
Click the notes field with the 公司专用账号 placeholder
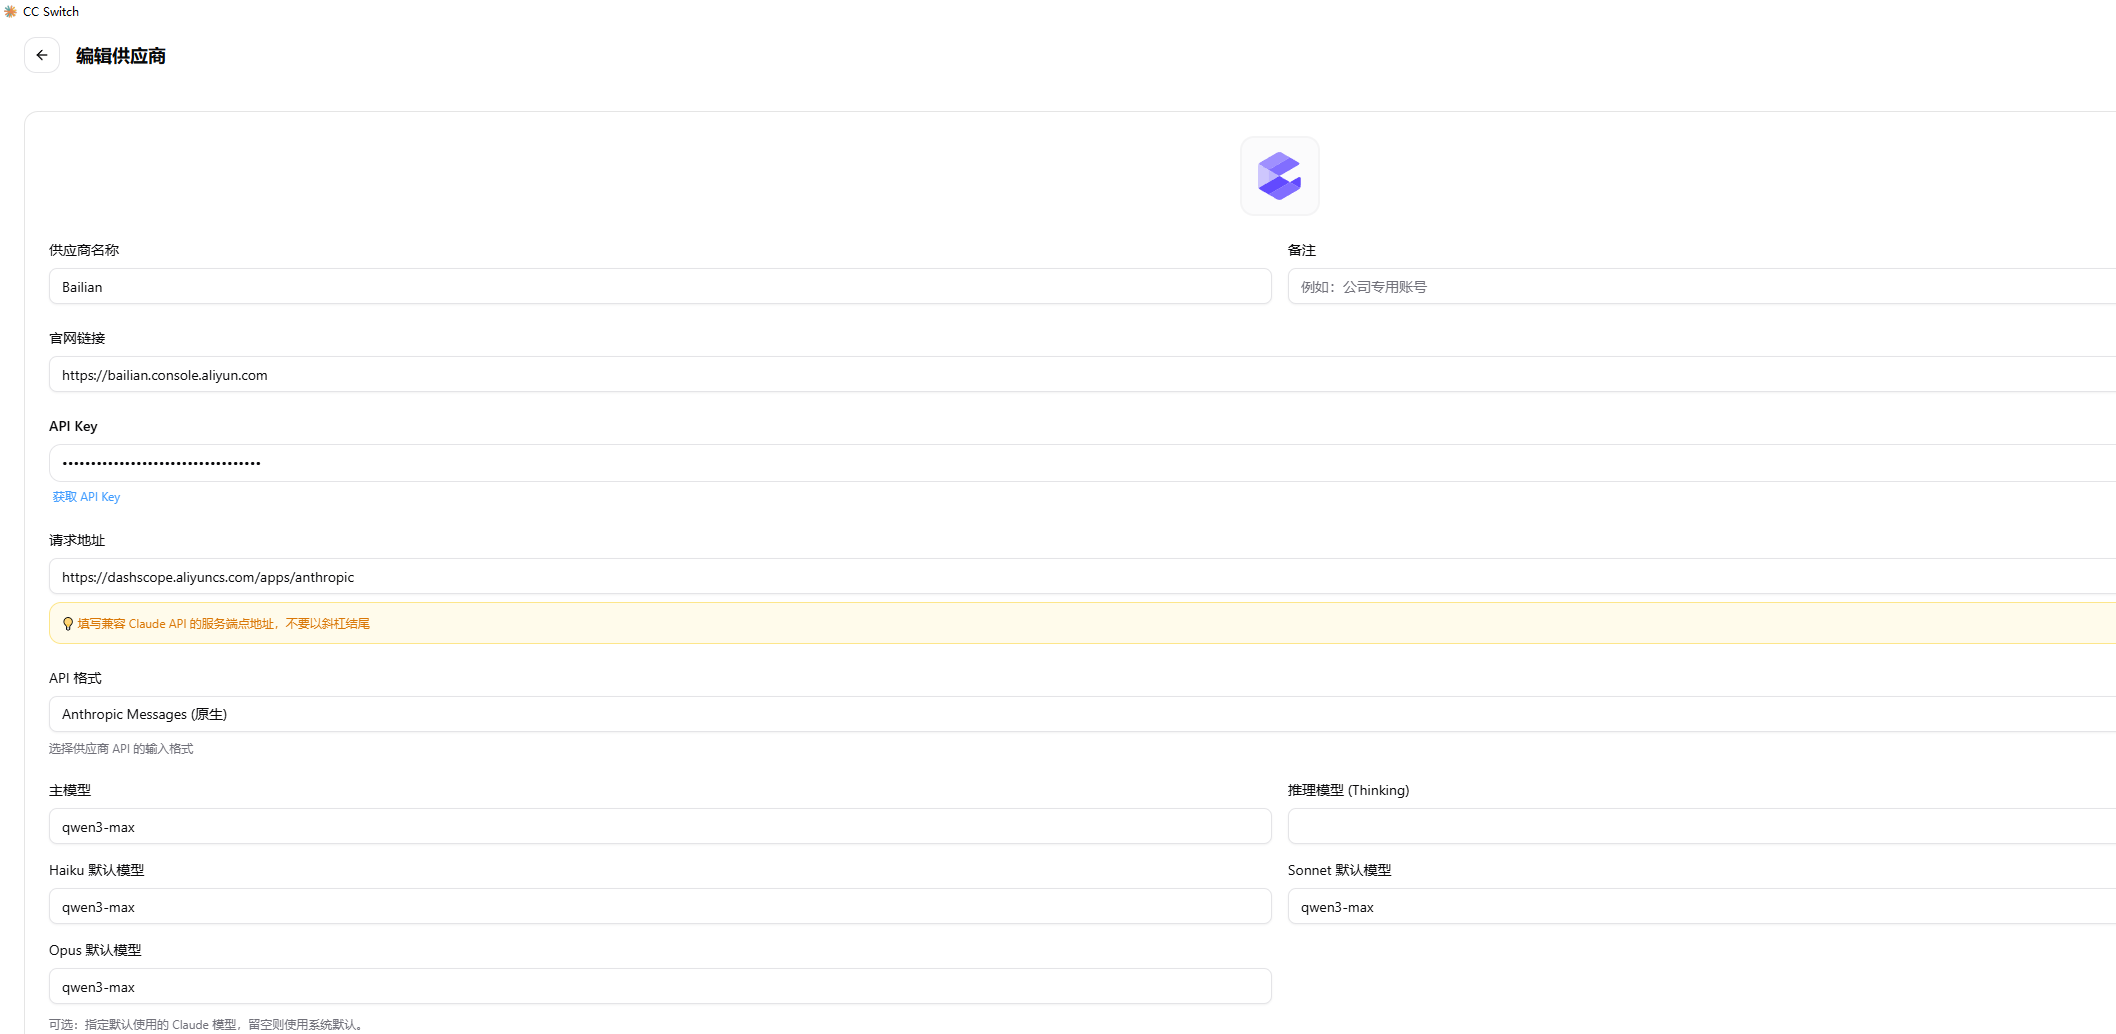click(1702, 287)
